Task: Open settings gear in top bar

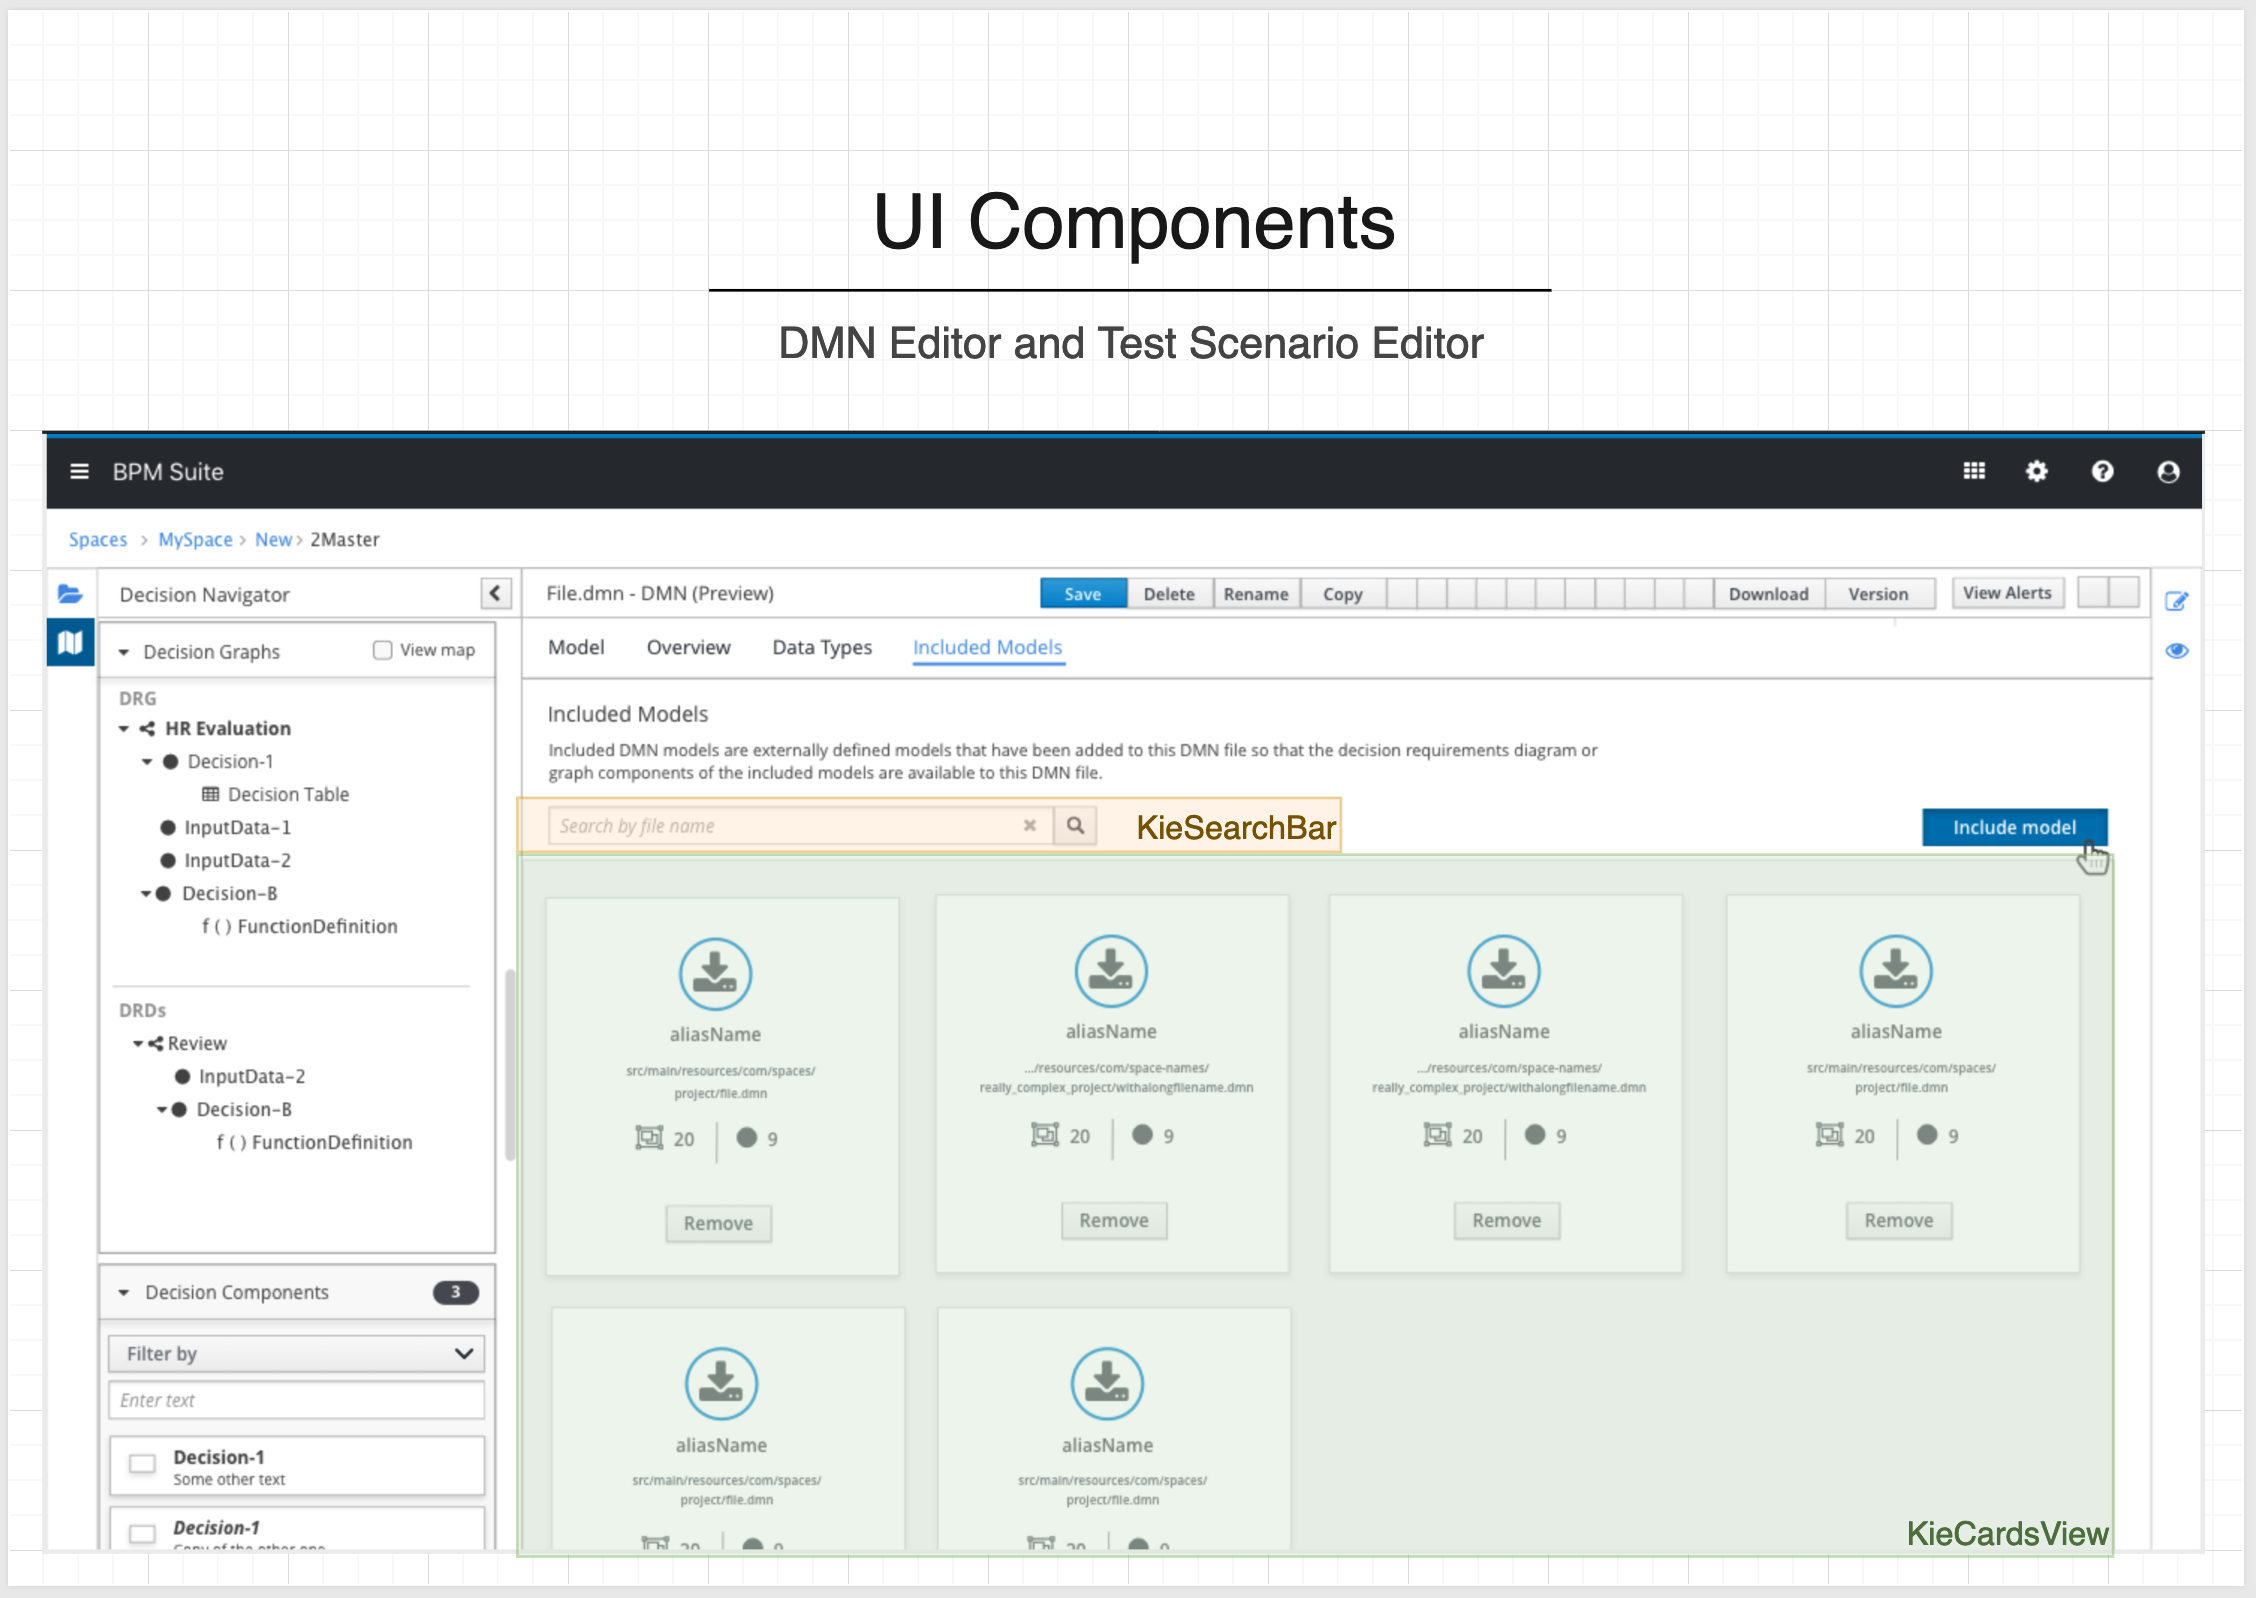Action: click(2036, 471)
